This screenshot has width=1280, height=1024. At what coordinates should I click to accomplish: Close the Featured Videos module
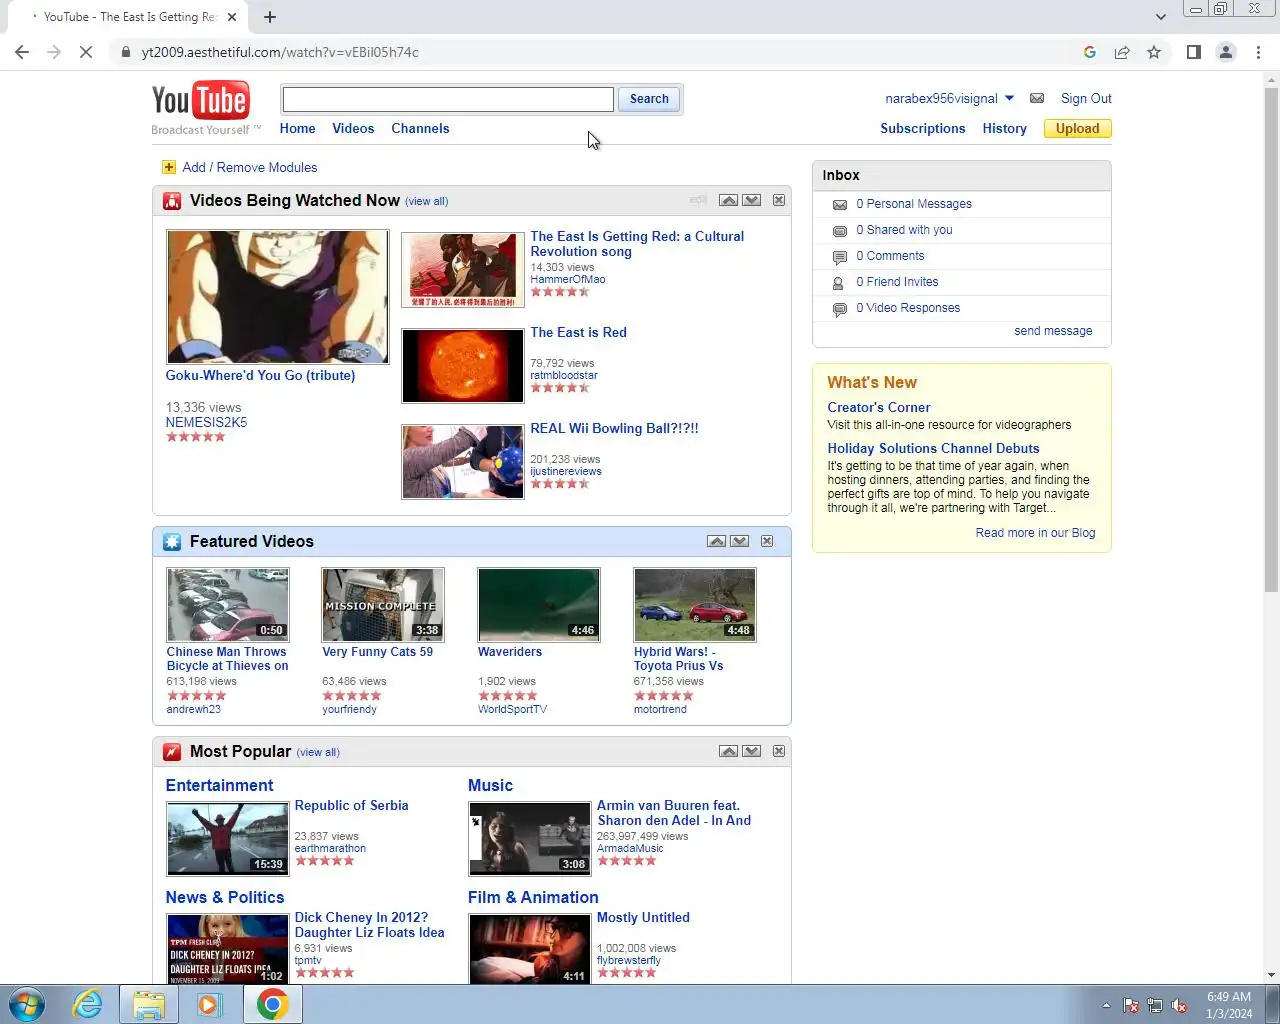[767, 541]
